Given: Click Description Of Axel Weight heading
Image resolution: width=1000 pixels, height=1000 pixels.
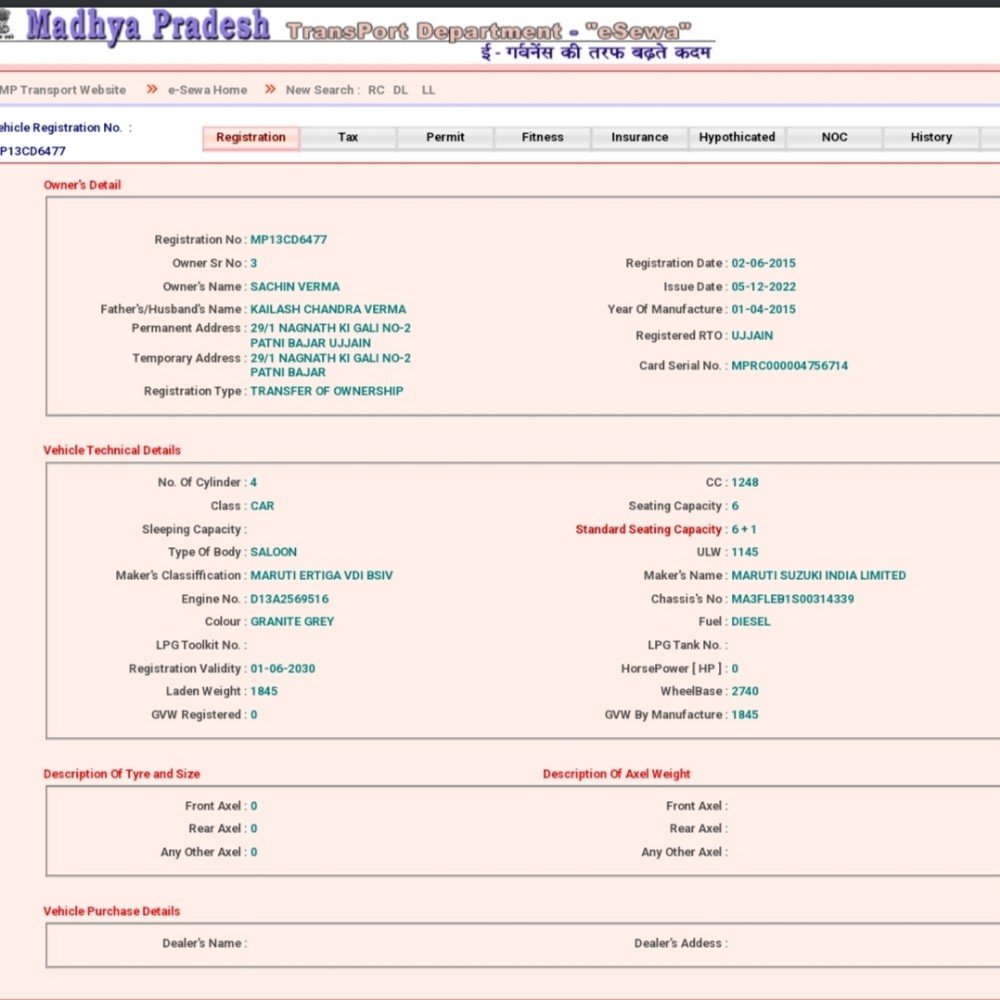Looking at the screenshot, I should click(617, 774).
